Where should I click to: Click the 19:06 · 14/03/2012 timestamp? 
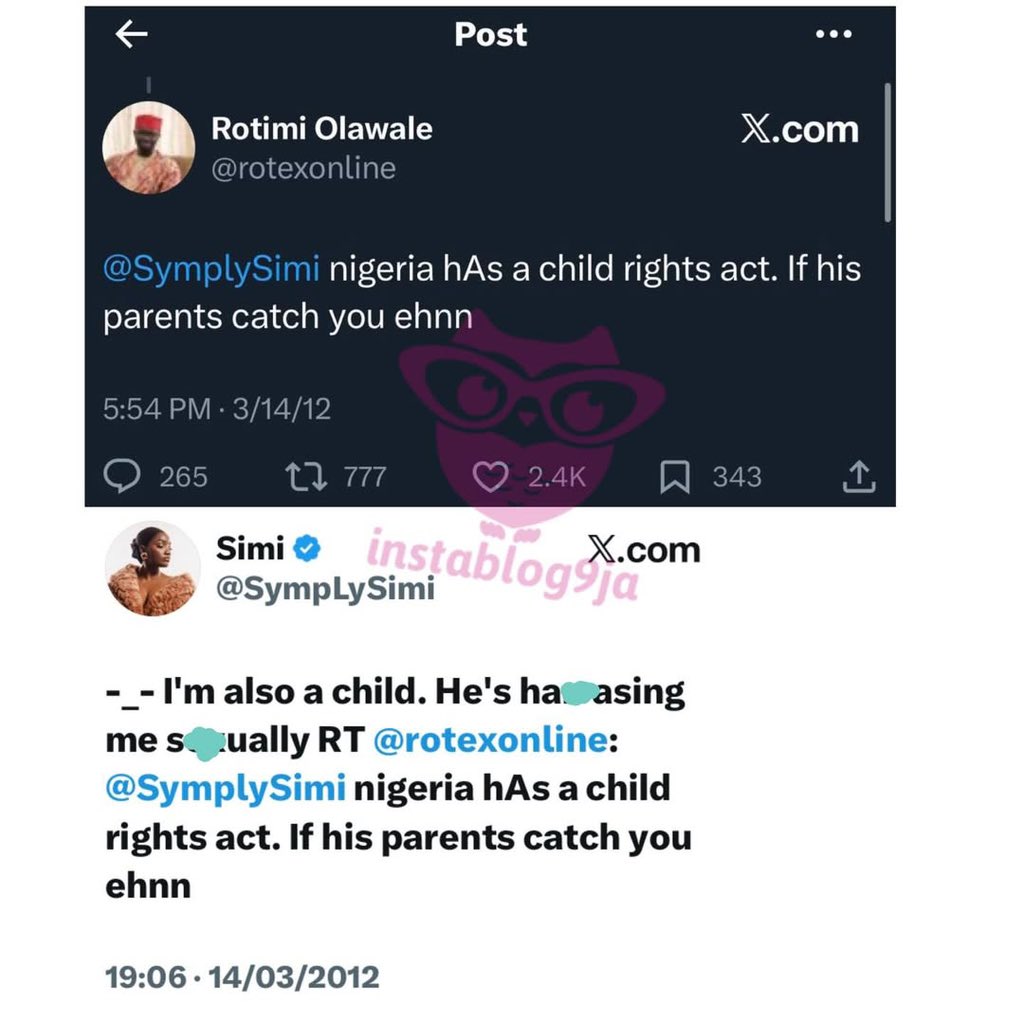click(242, 976)
